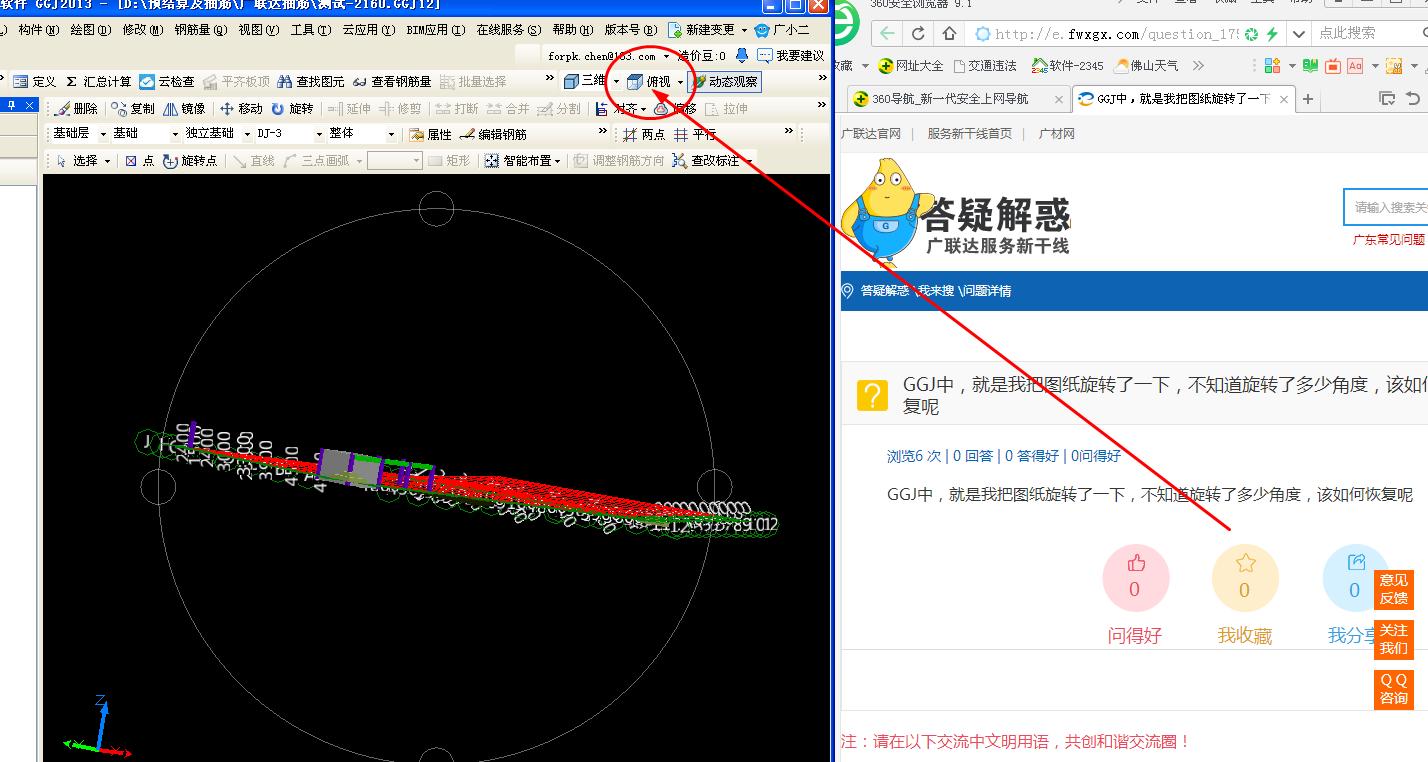Open the 绘图 menu

pyautogui.click(x=90, y=30)
